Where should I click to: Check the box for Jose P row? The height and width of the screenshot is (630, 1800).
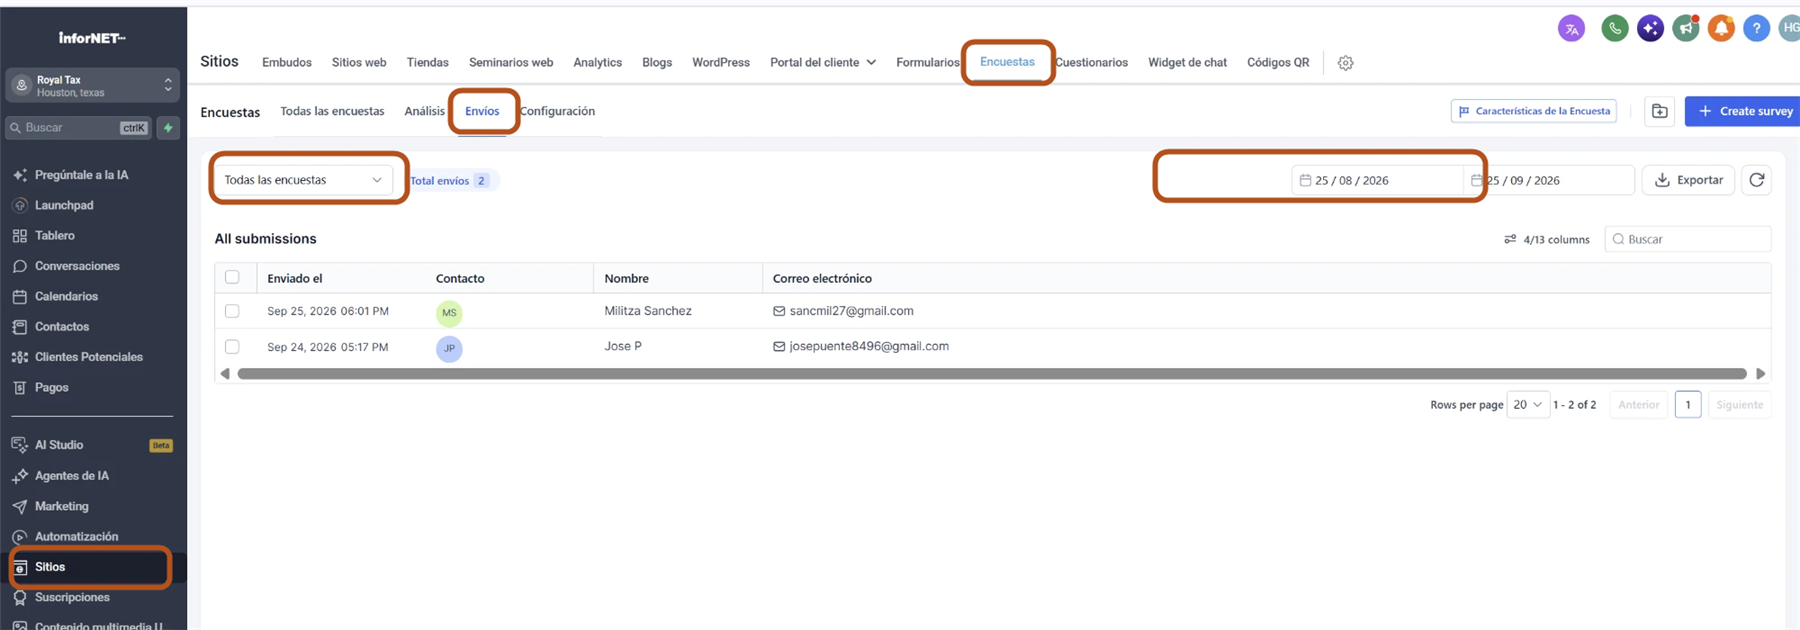232,346
